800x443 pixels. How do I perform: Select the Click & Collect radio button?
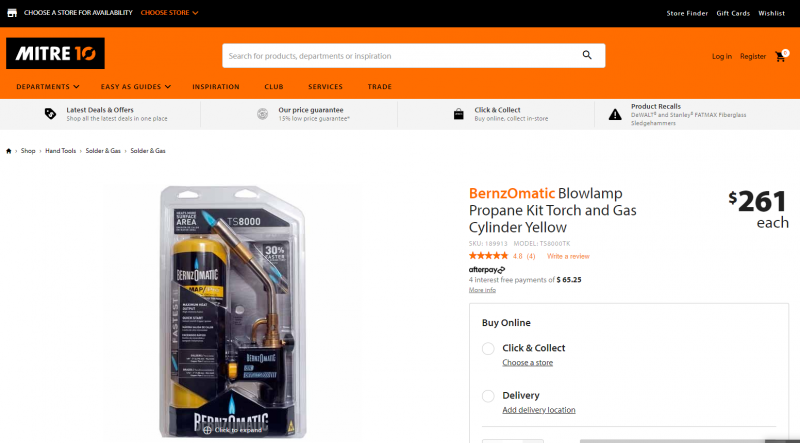tap(488, 349)
